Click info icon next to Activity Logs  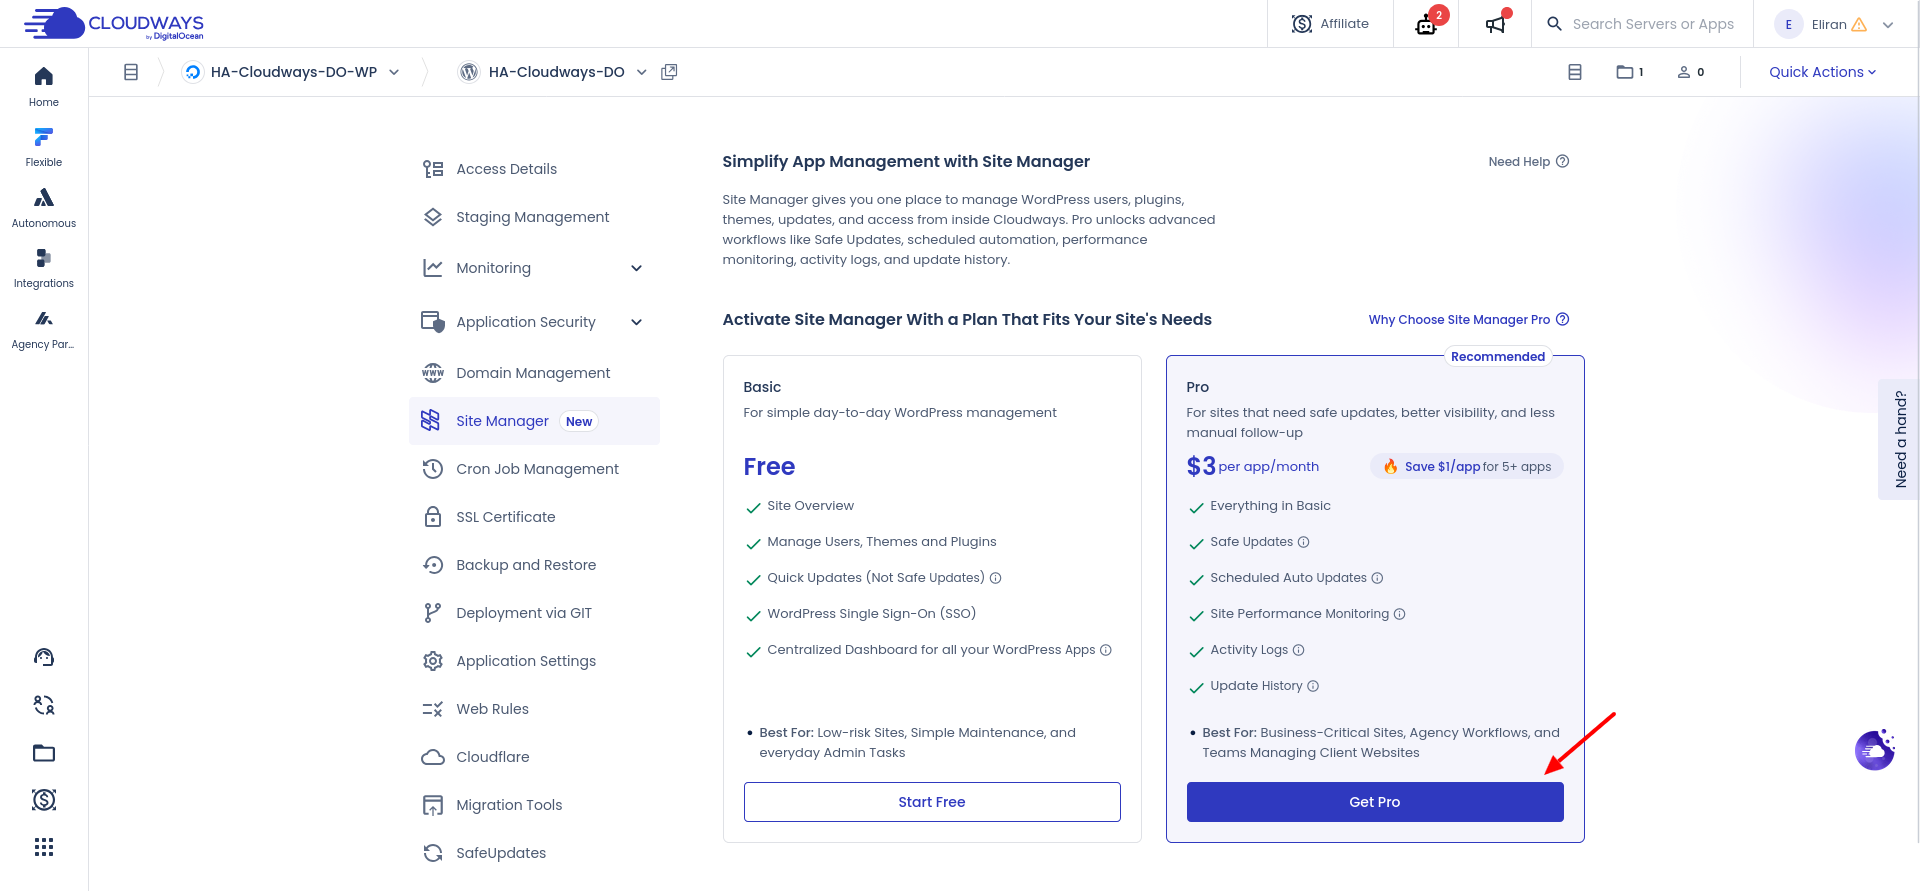tap(1299, 650)
